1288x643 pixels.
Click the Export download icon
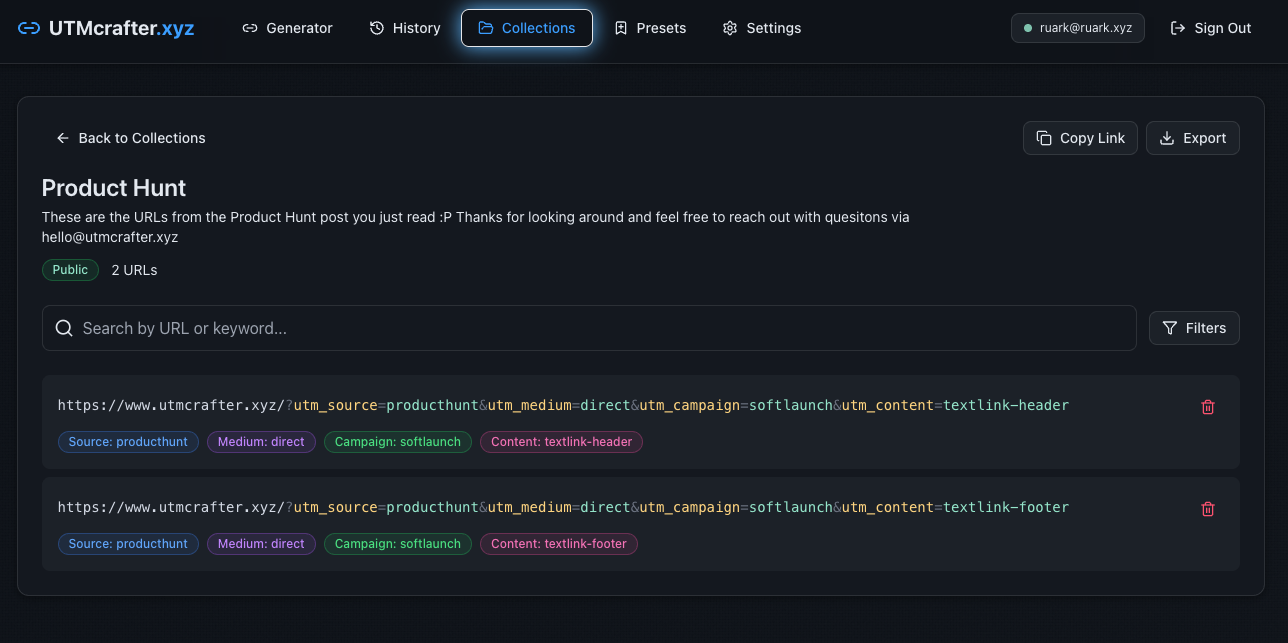tap(1166, 138)
